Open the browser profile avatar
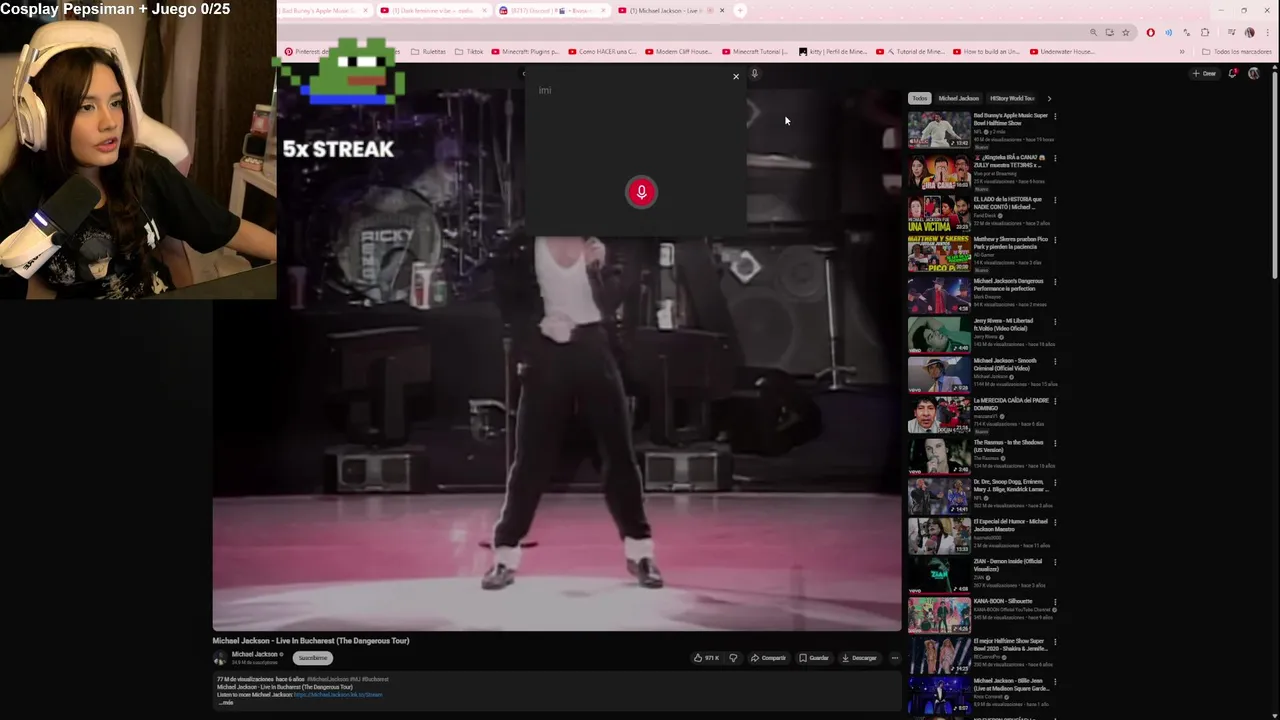 pos(1249,32)
